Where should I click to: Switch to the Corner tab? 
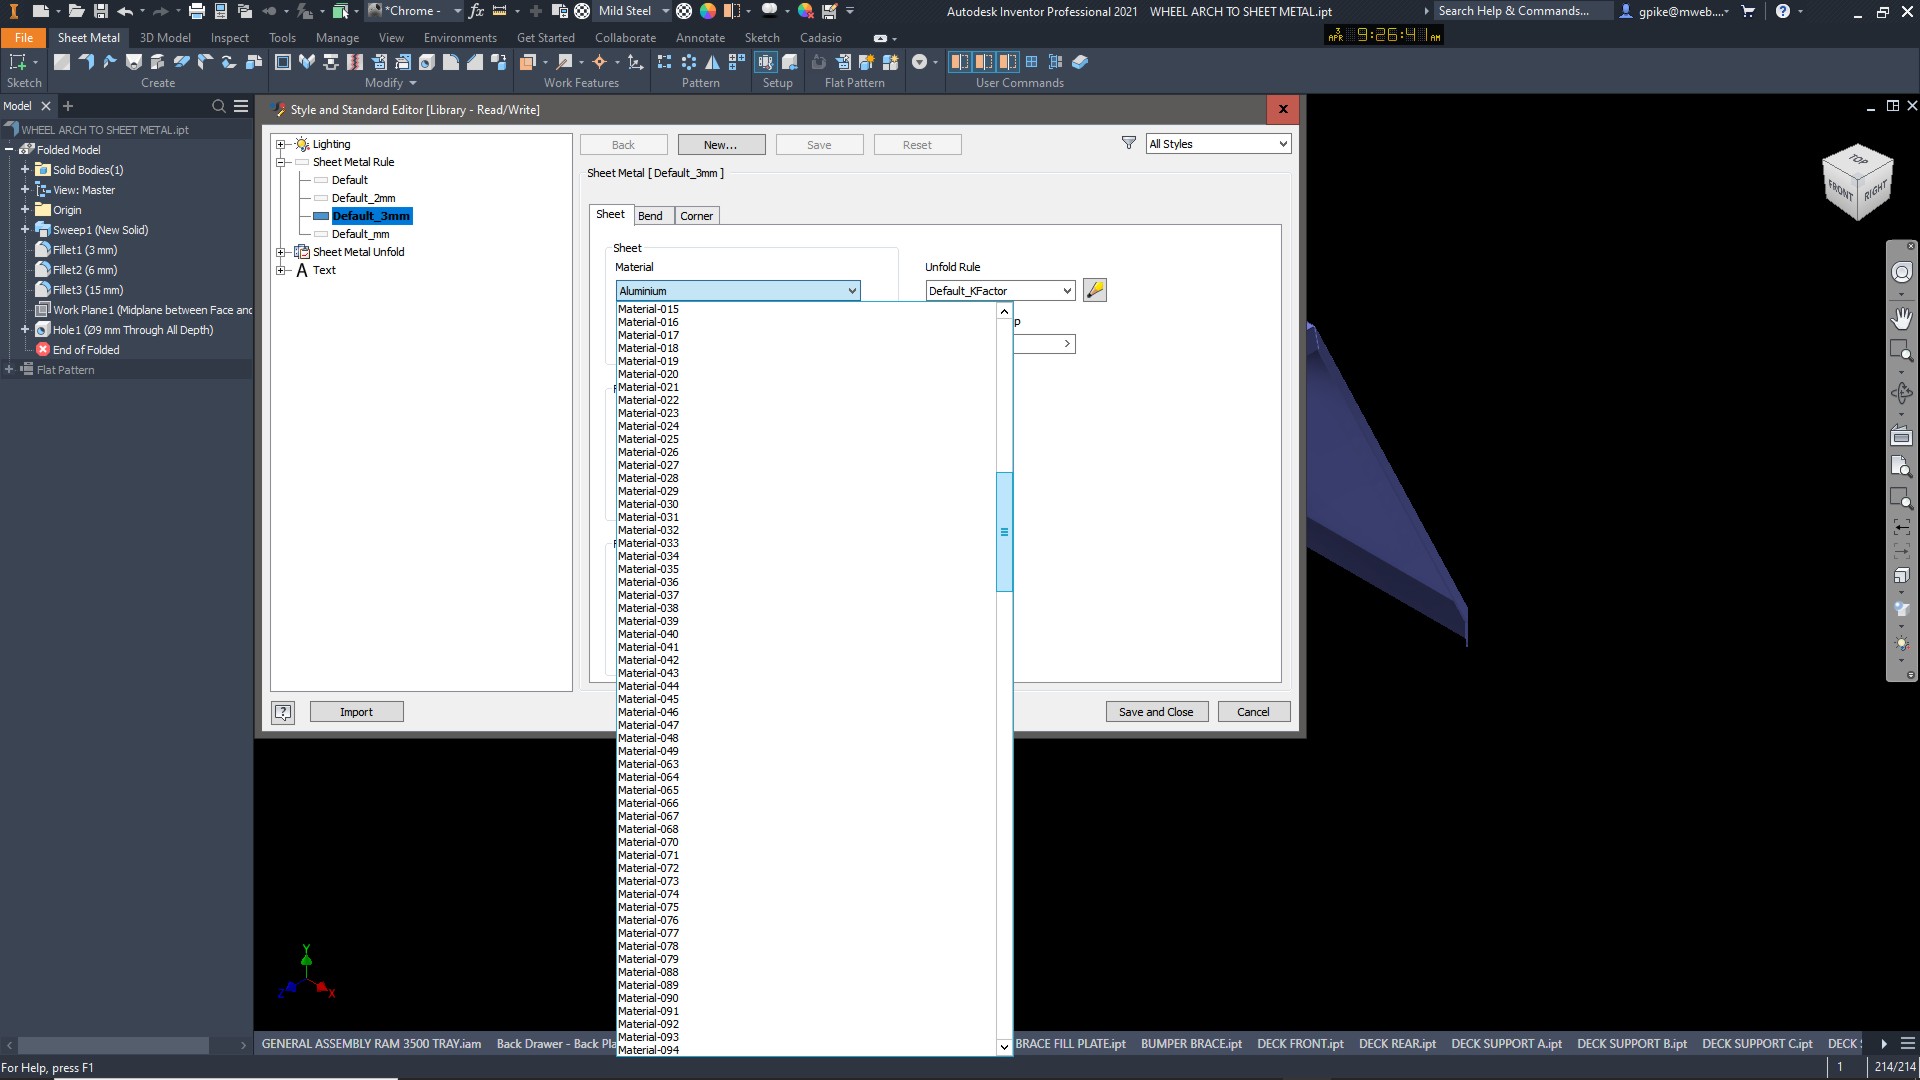[x=696, y=216]
